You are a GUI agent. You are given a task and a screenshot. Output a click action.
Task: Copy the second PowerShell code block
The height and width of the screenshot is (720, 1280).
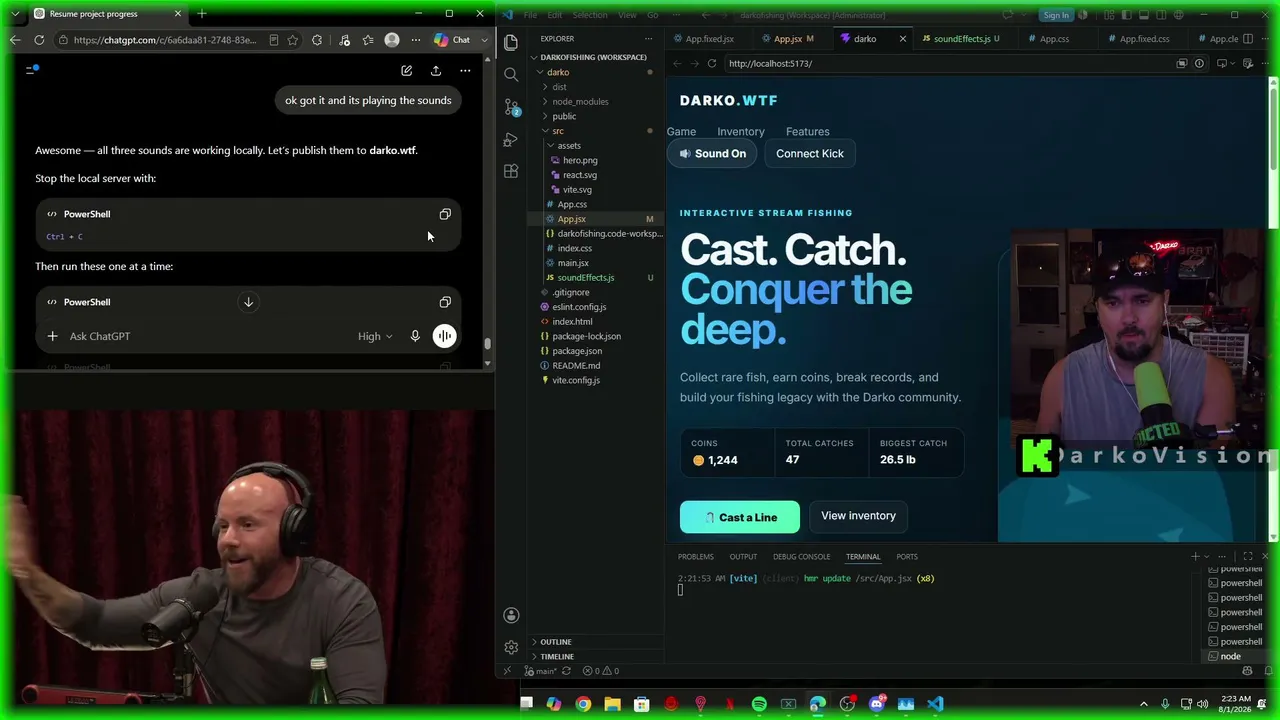point(445,302)
